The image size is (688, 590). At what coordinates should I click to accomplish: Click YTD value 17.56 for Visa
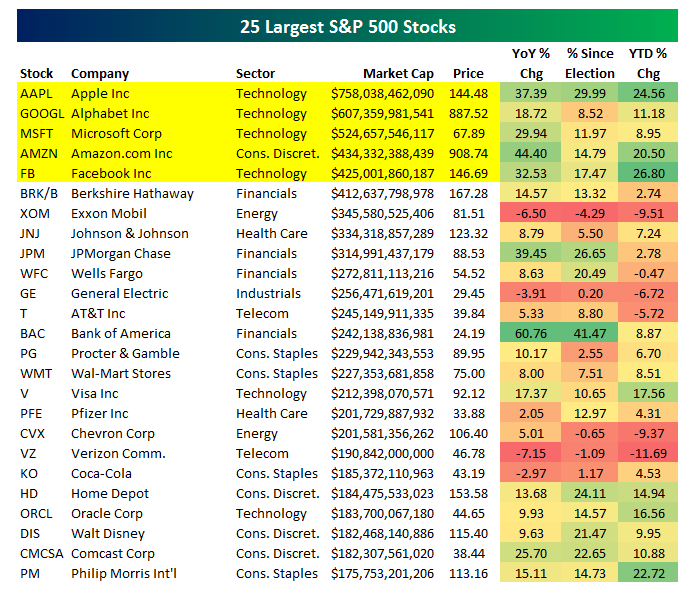(x=649, y=393)
